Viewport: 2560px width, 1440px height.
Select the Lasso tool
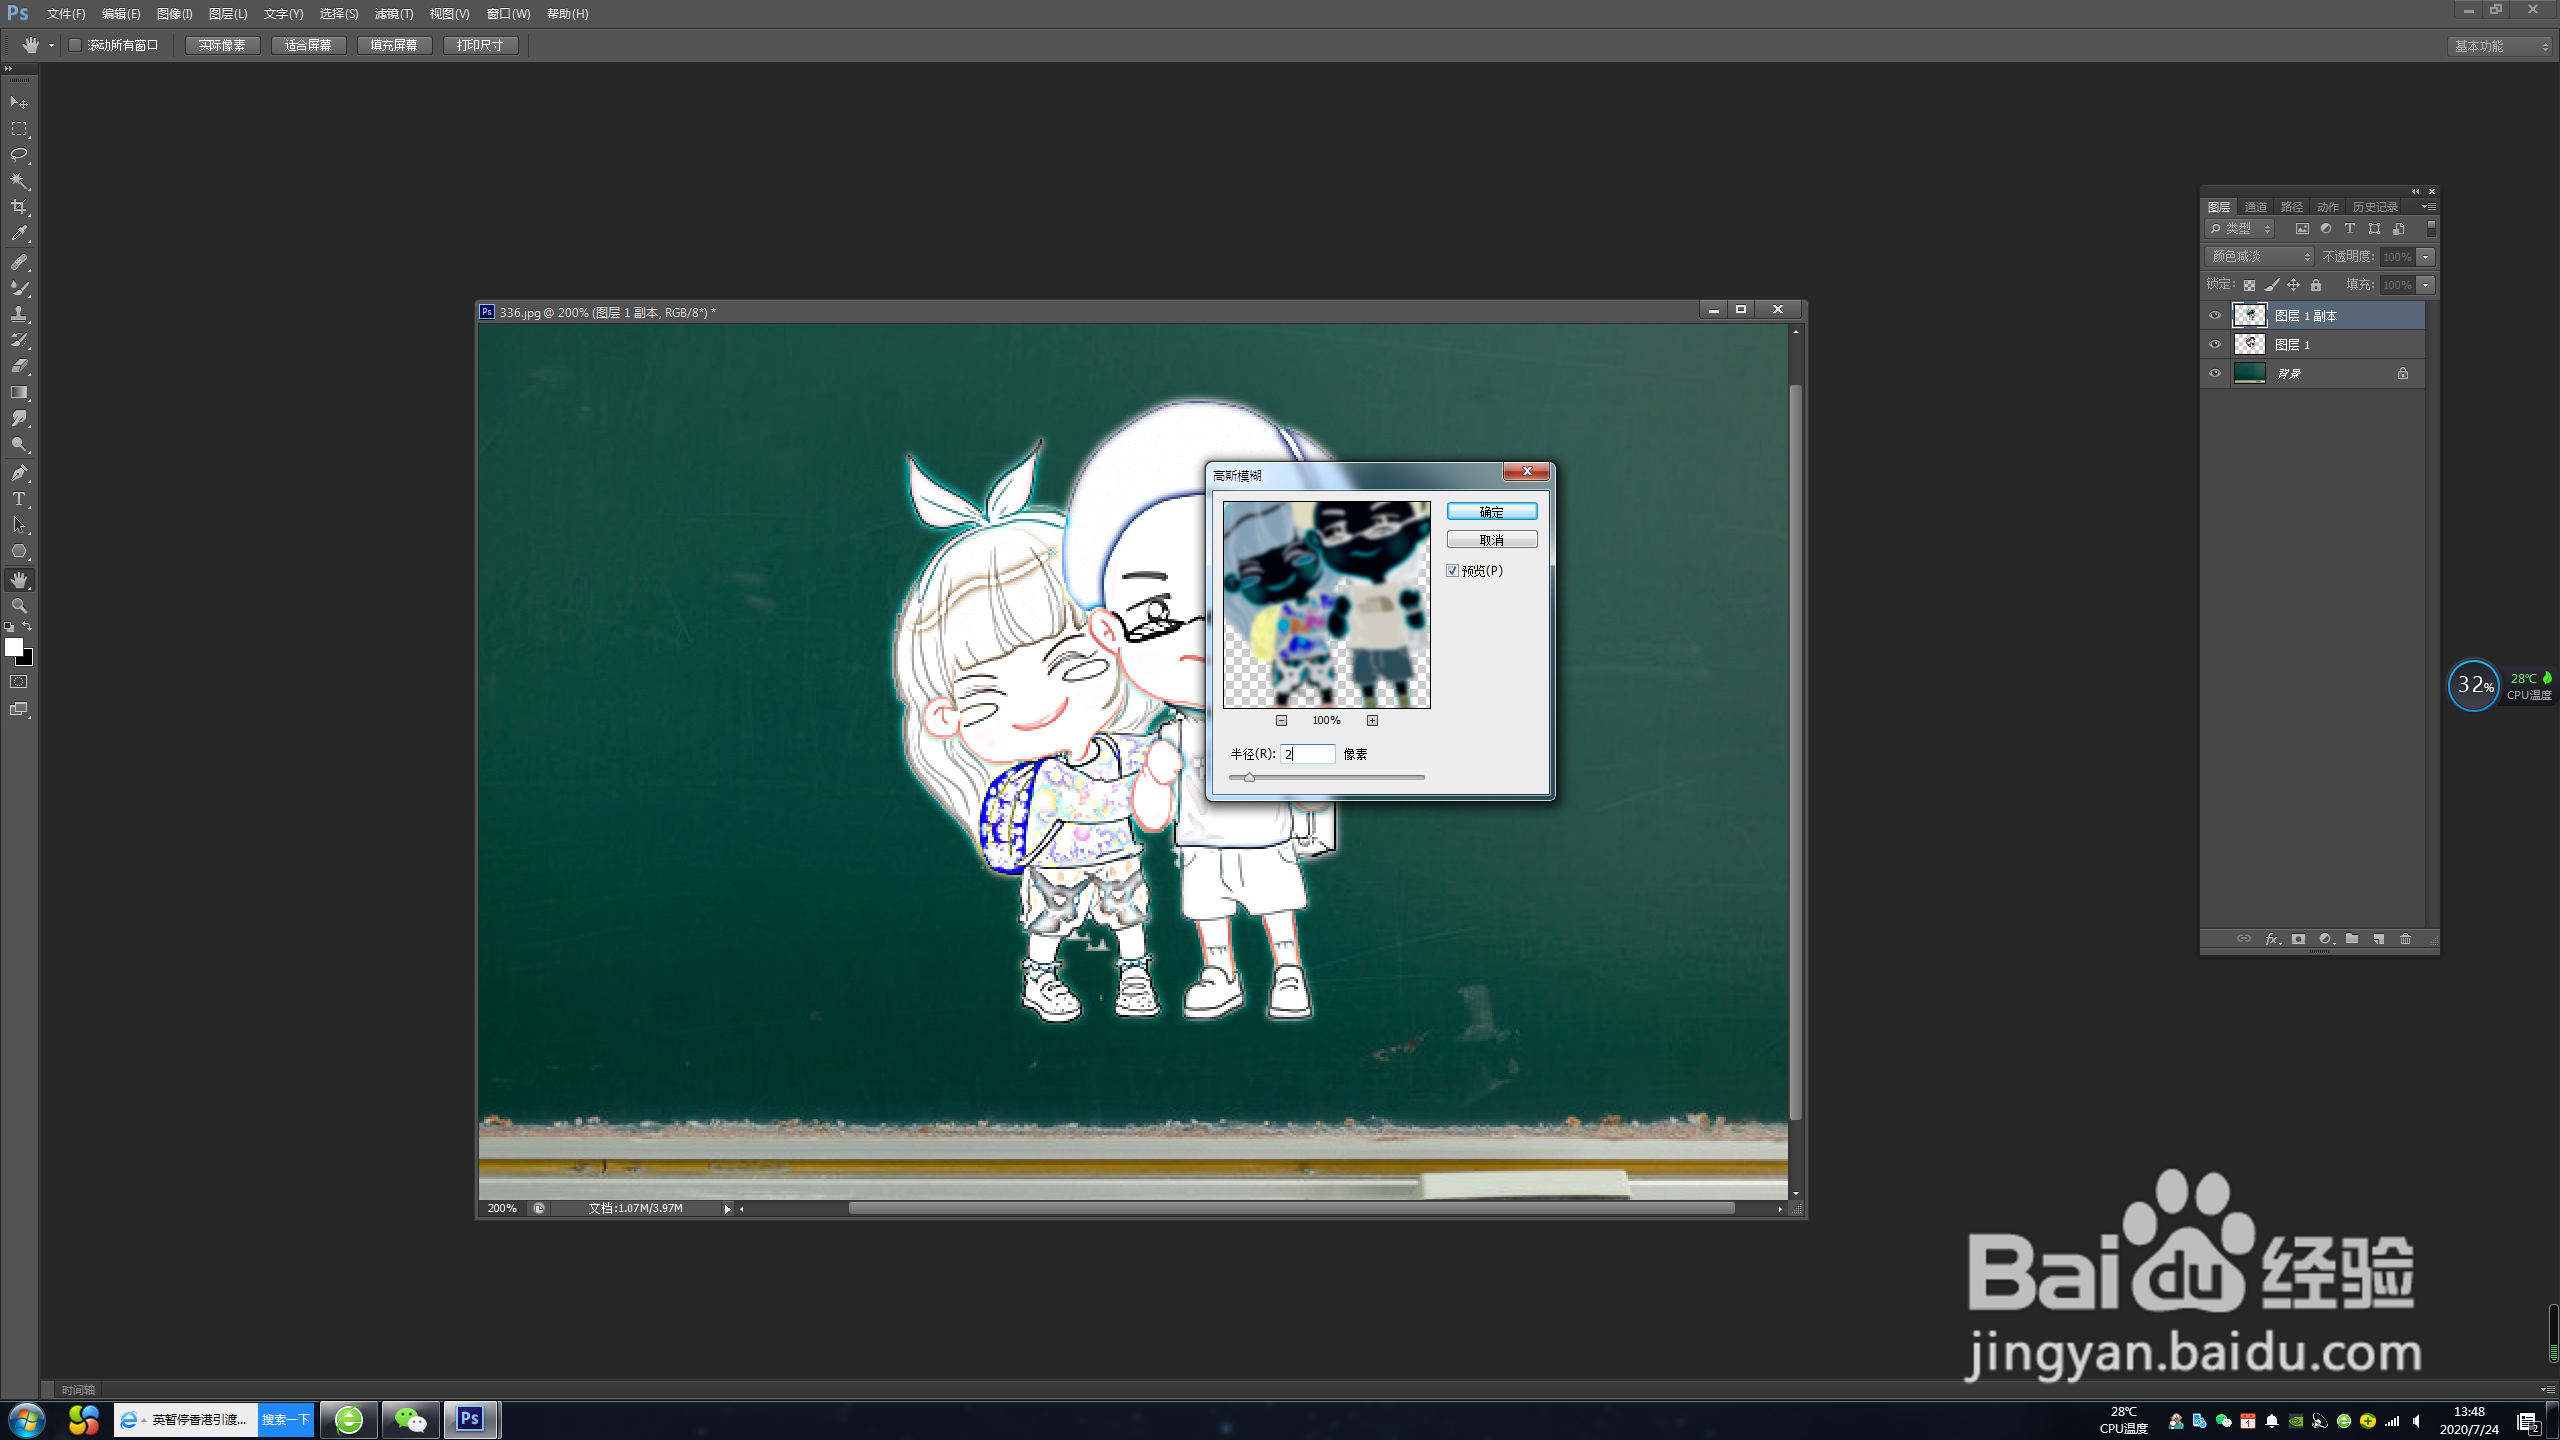click(19, 155)
